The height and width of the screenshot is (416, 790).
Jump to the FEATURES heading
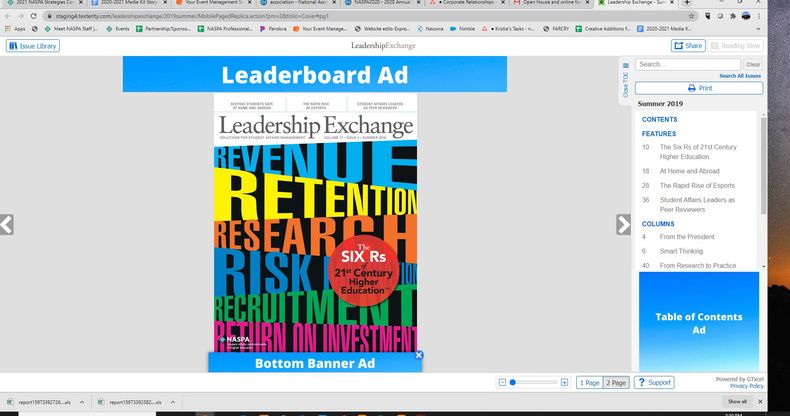tap(659, 133)
